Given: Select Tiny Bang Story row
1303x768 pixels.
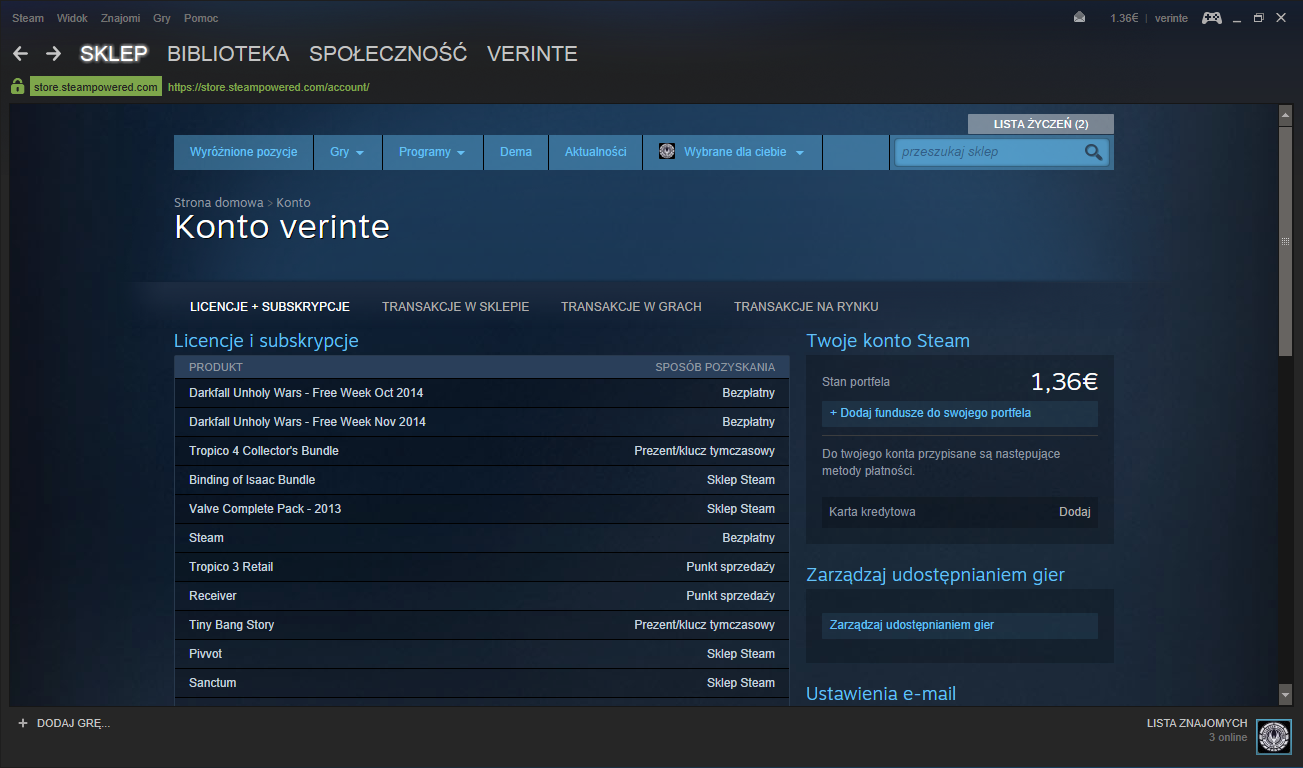Looking at the screenshot, I should (x=482, y=625).
